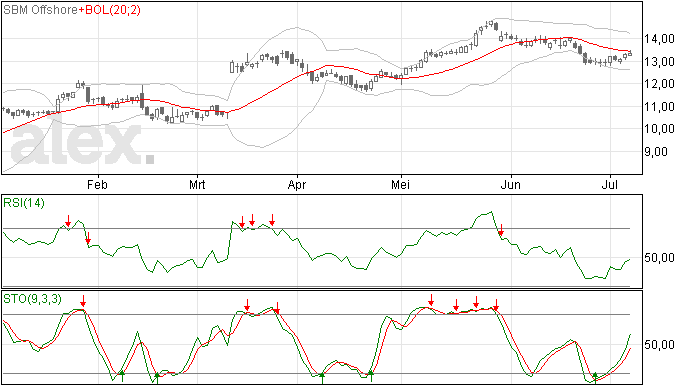Click the 50,00 level on STO panel
Screen dimensions: 690x387
659,345
